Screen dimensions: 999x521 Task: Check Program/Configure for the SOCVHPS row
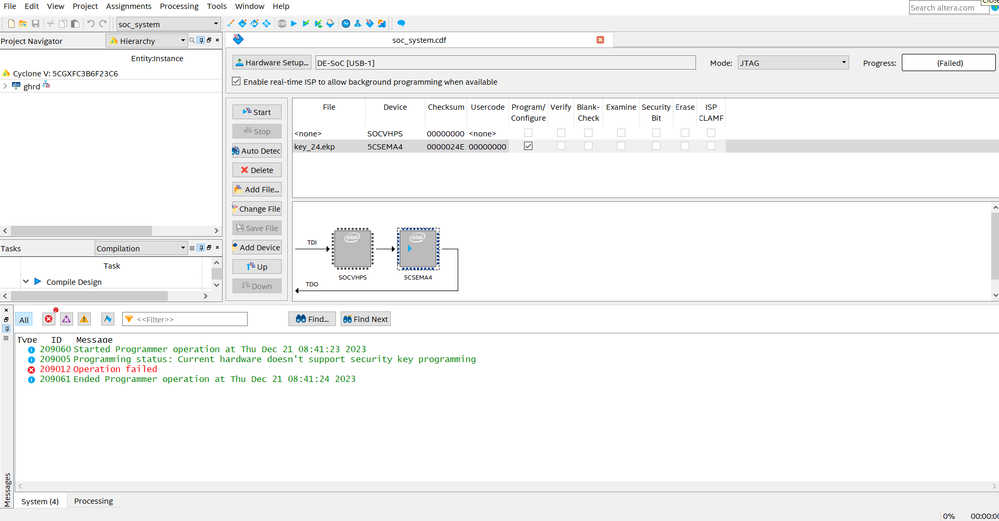tap(528, 133)
